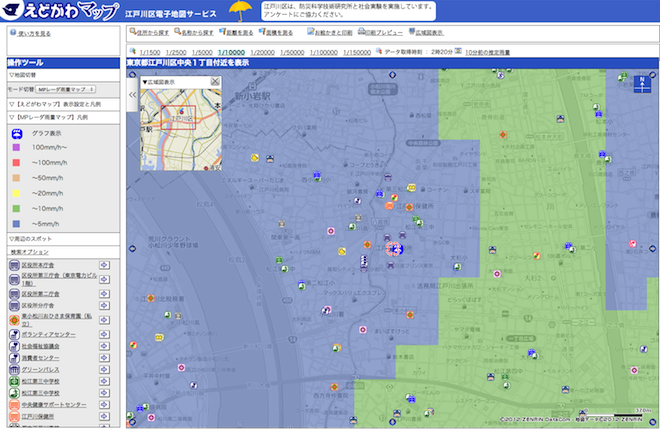The width and height of the screenshot is (660, 432).
Task: Click the 区役所第二庁舎 list icon
Action: [x=14, y=294]
